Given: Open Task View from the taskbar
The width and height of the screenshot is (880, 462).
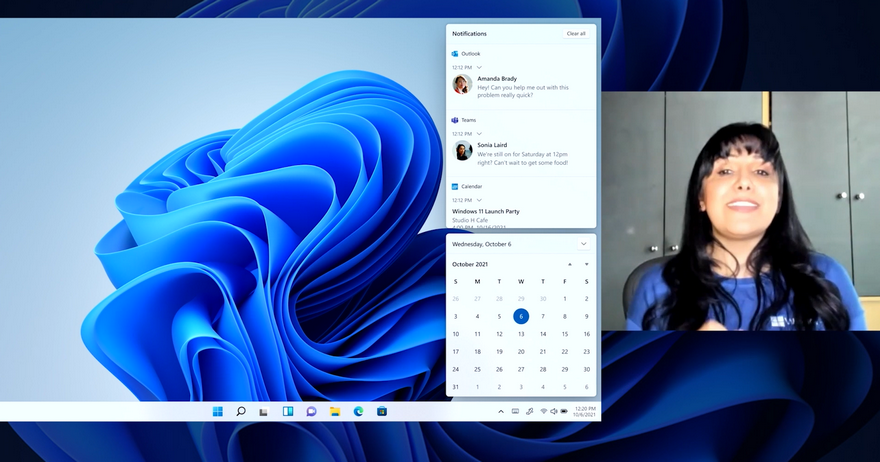Looking at the screenshot, I should [x=264, y=411].
